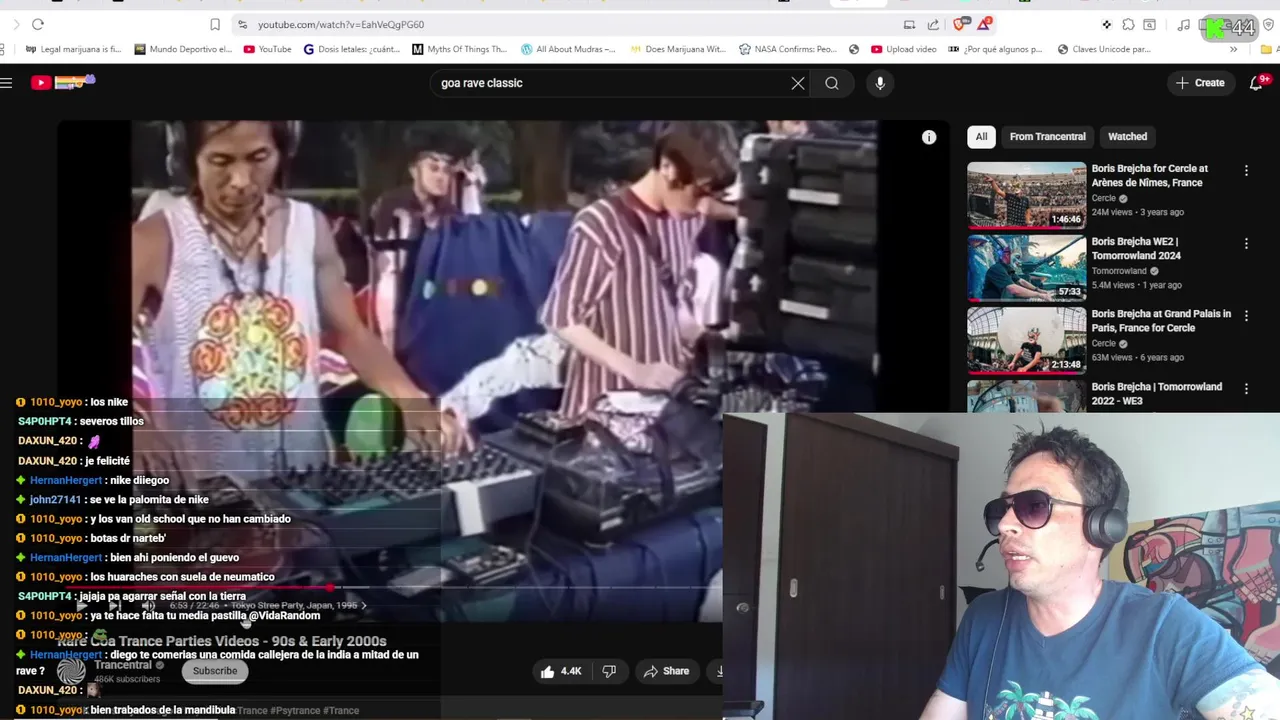Click the globe bookmark icon after NASA Confirms
Viewport: 1280px width, 720px height.
854,49
